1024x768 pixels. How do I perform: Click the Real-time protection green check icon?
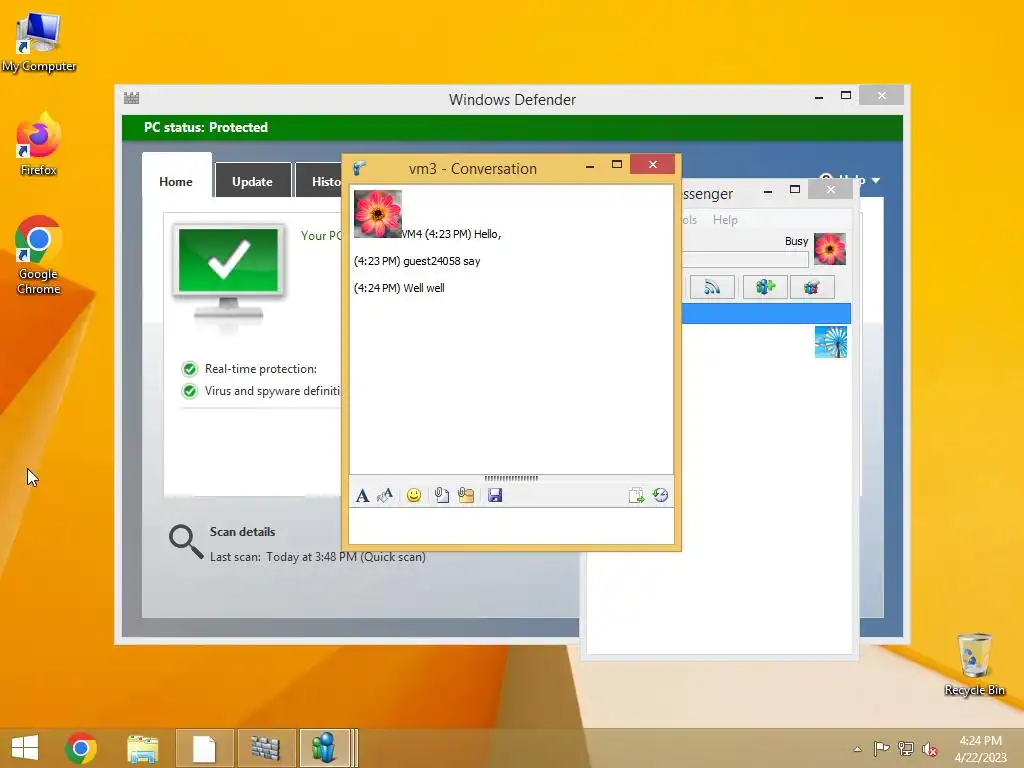(189, 369)
